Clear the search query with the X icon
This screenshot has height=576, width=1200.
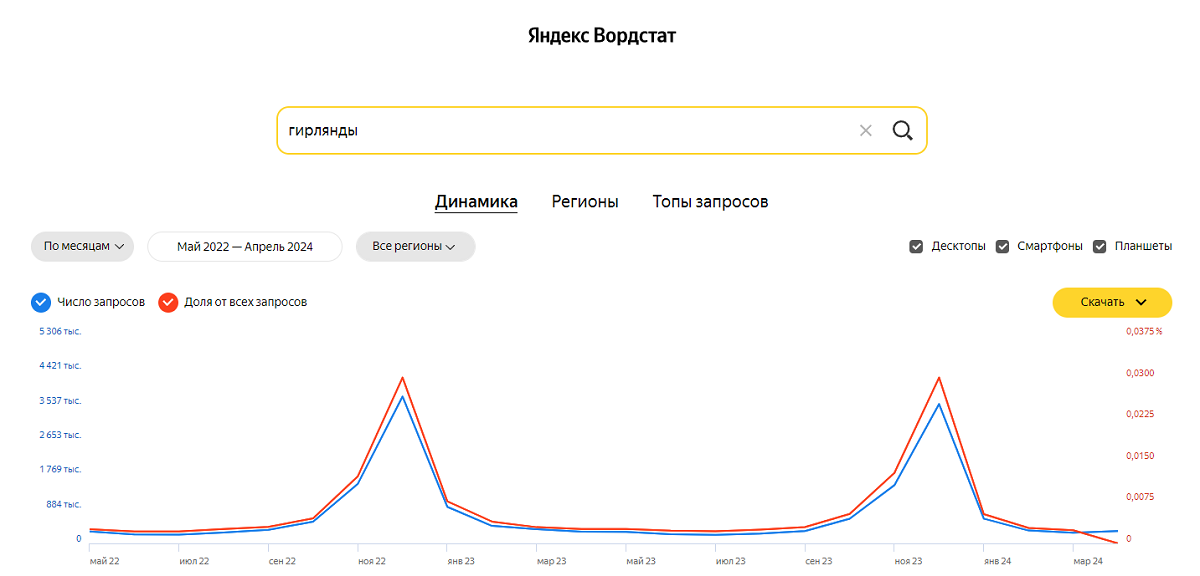pos(865,130)
